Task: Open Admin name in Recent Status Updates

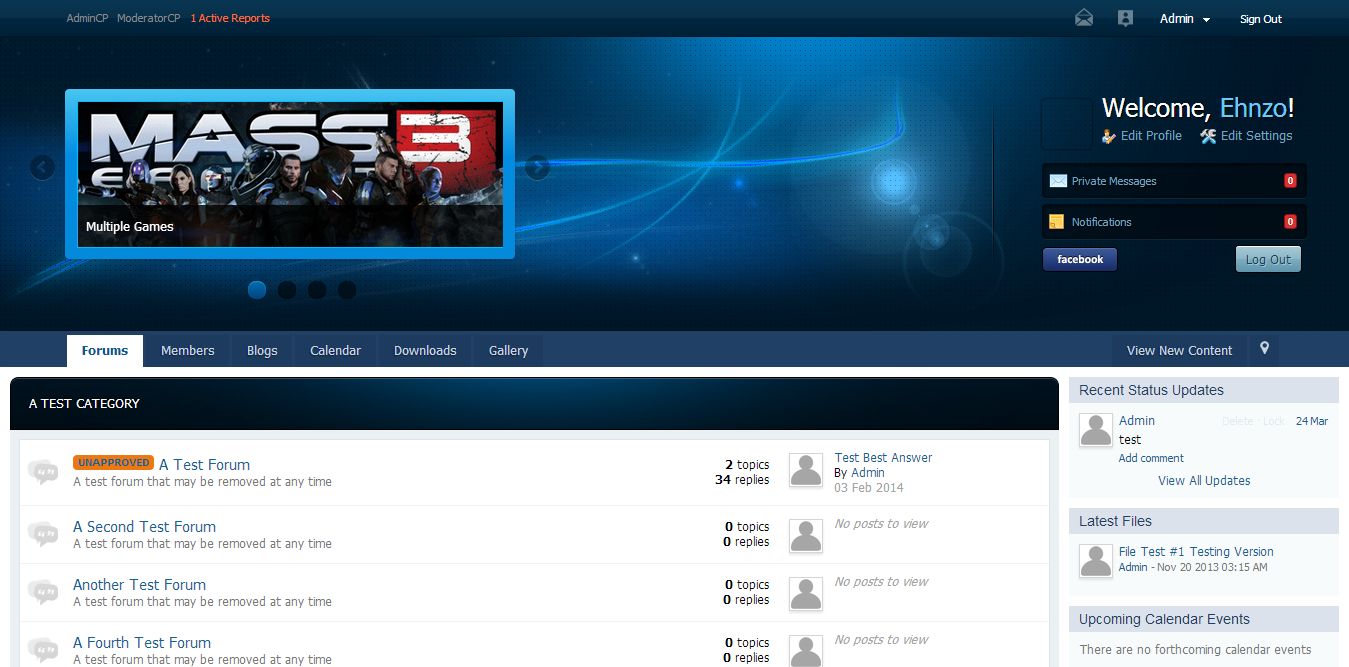Action: (1137, 421)
